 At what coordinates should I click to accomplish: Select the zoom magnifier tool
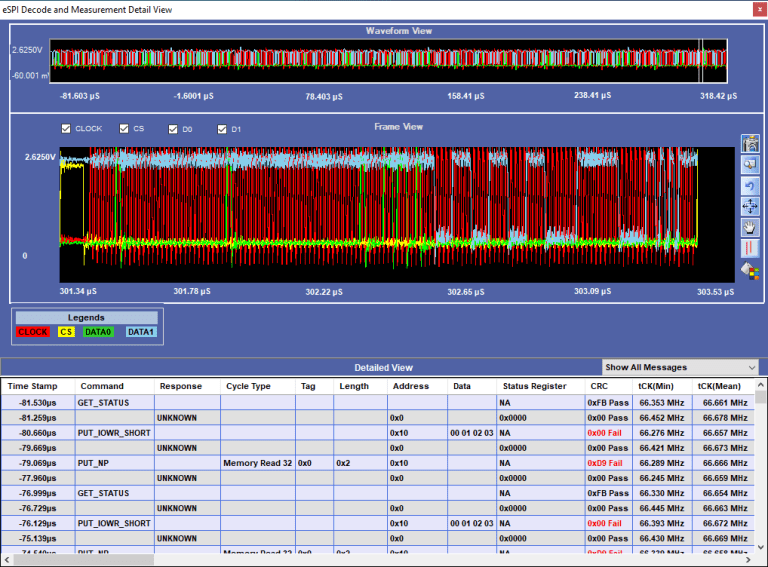click(749, 164)
